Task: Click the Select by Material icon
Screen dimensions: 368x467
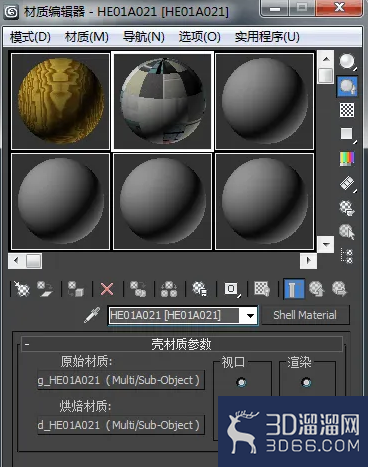Action: click(x=347, y=232)
